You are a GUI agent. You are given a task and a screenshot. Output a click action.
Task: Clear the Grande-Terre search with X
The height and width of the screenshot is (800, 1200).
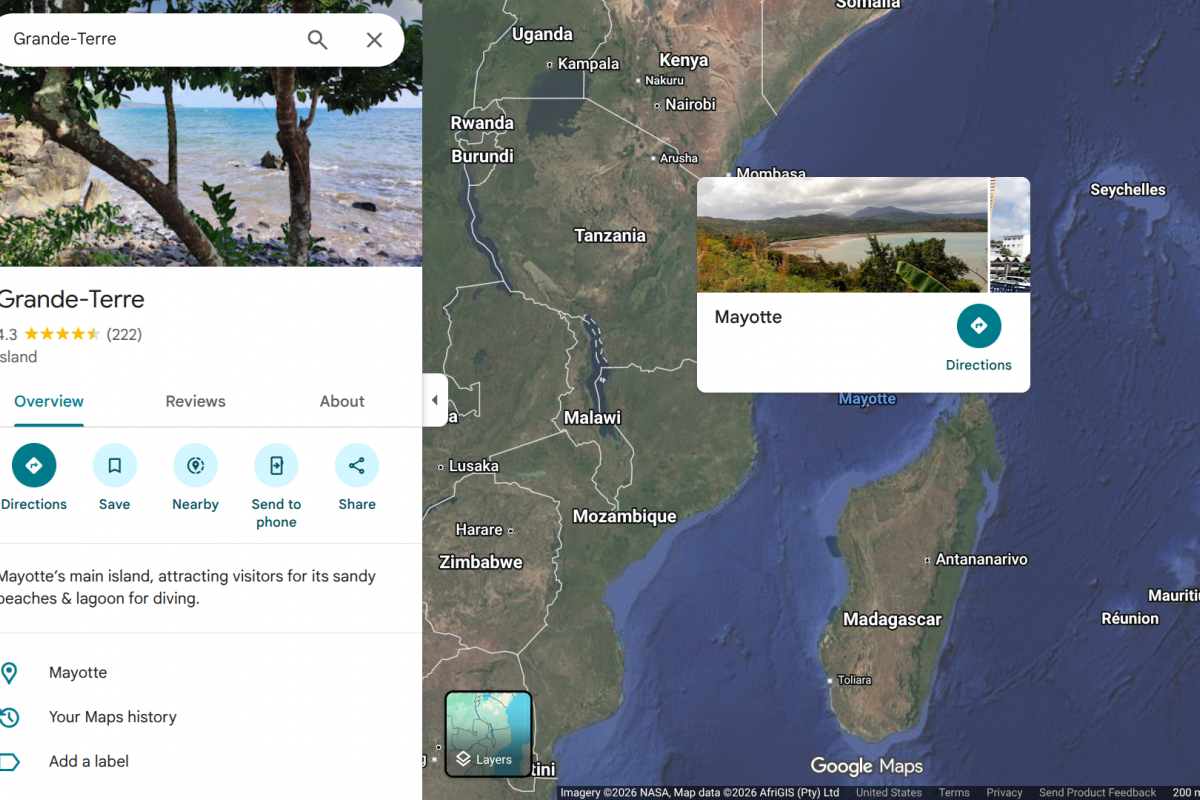pyautogui.click(x=374, y=40)
